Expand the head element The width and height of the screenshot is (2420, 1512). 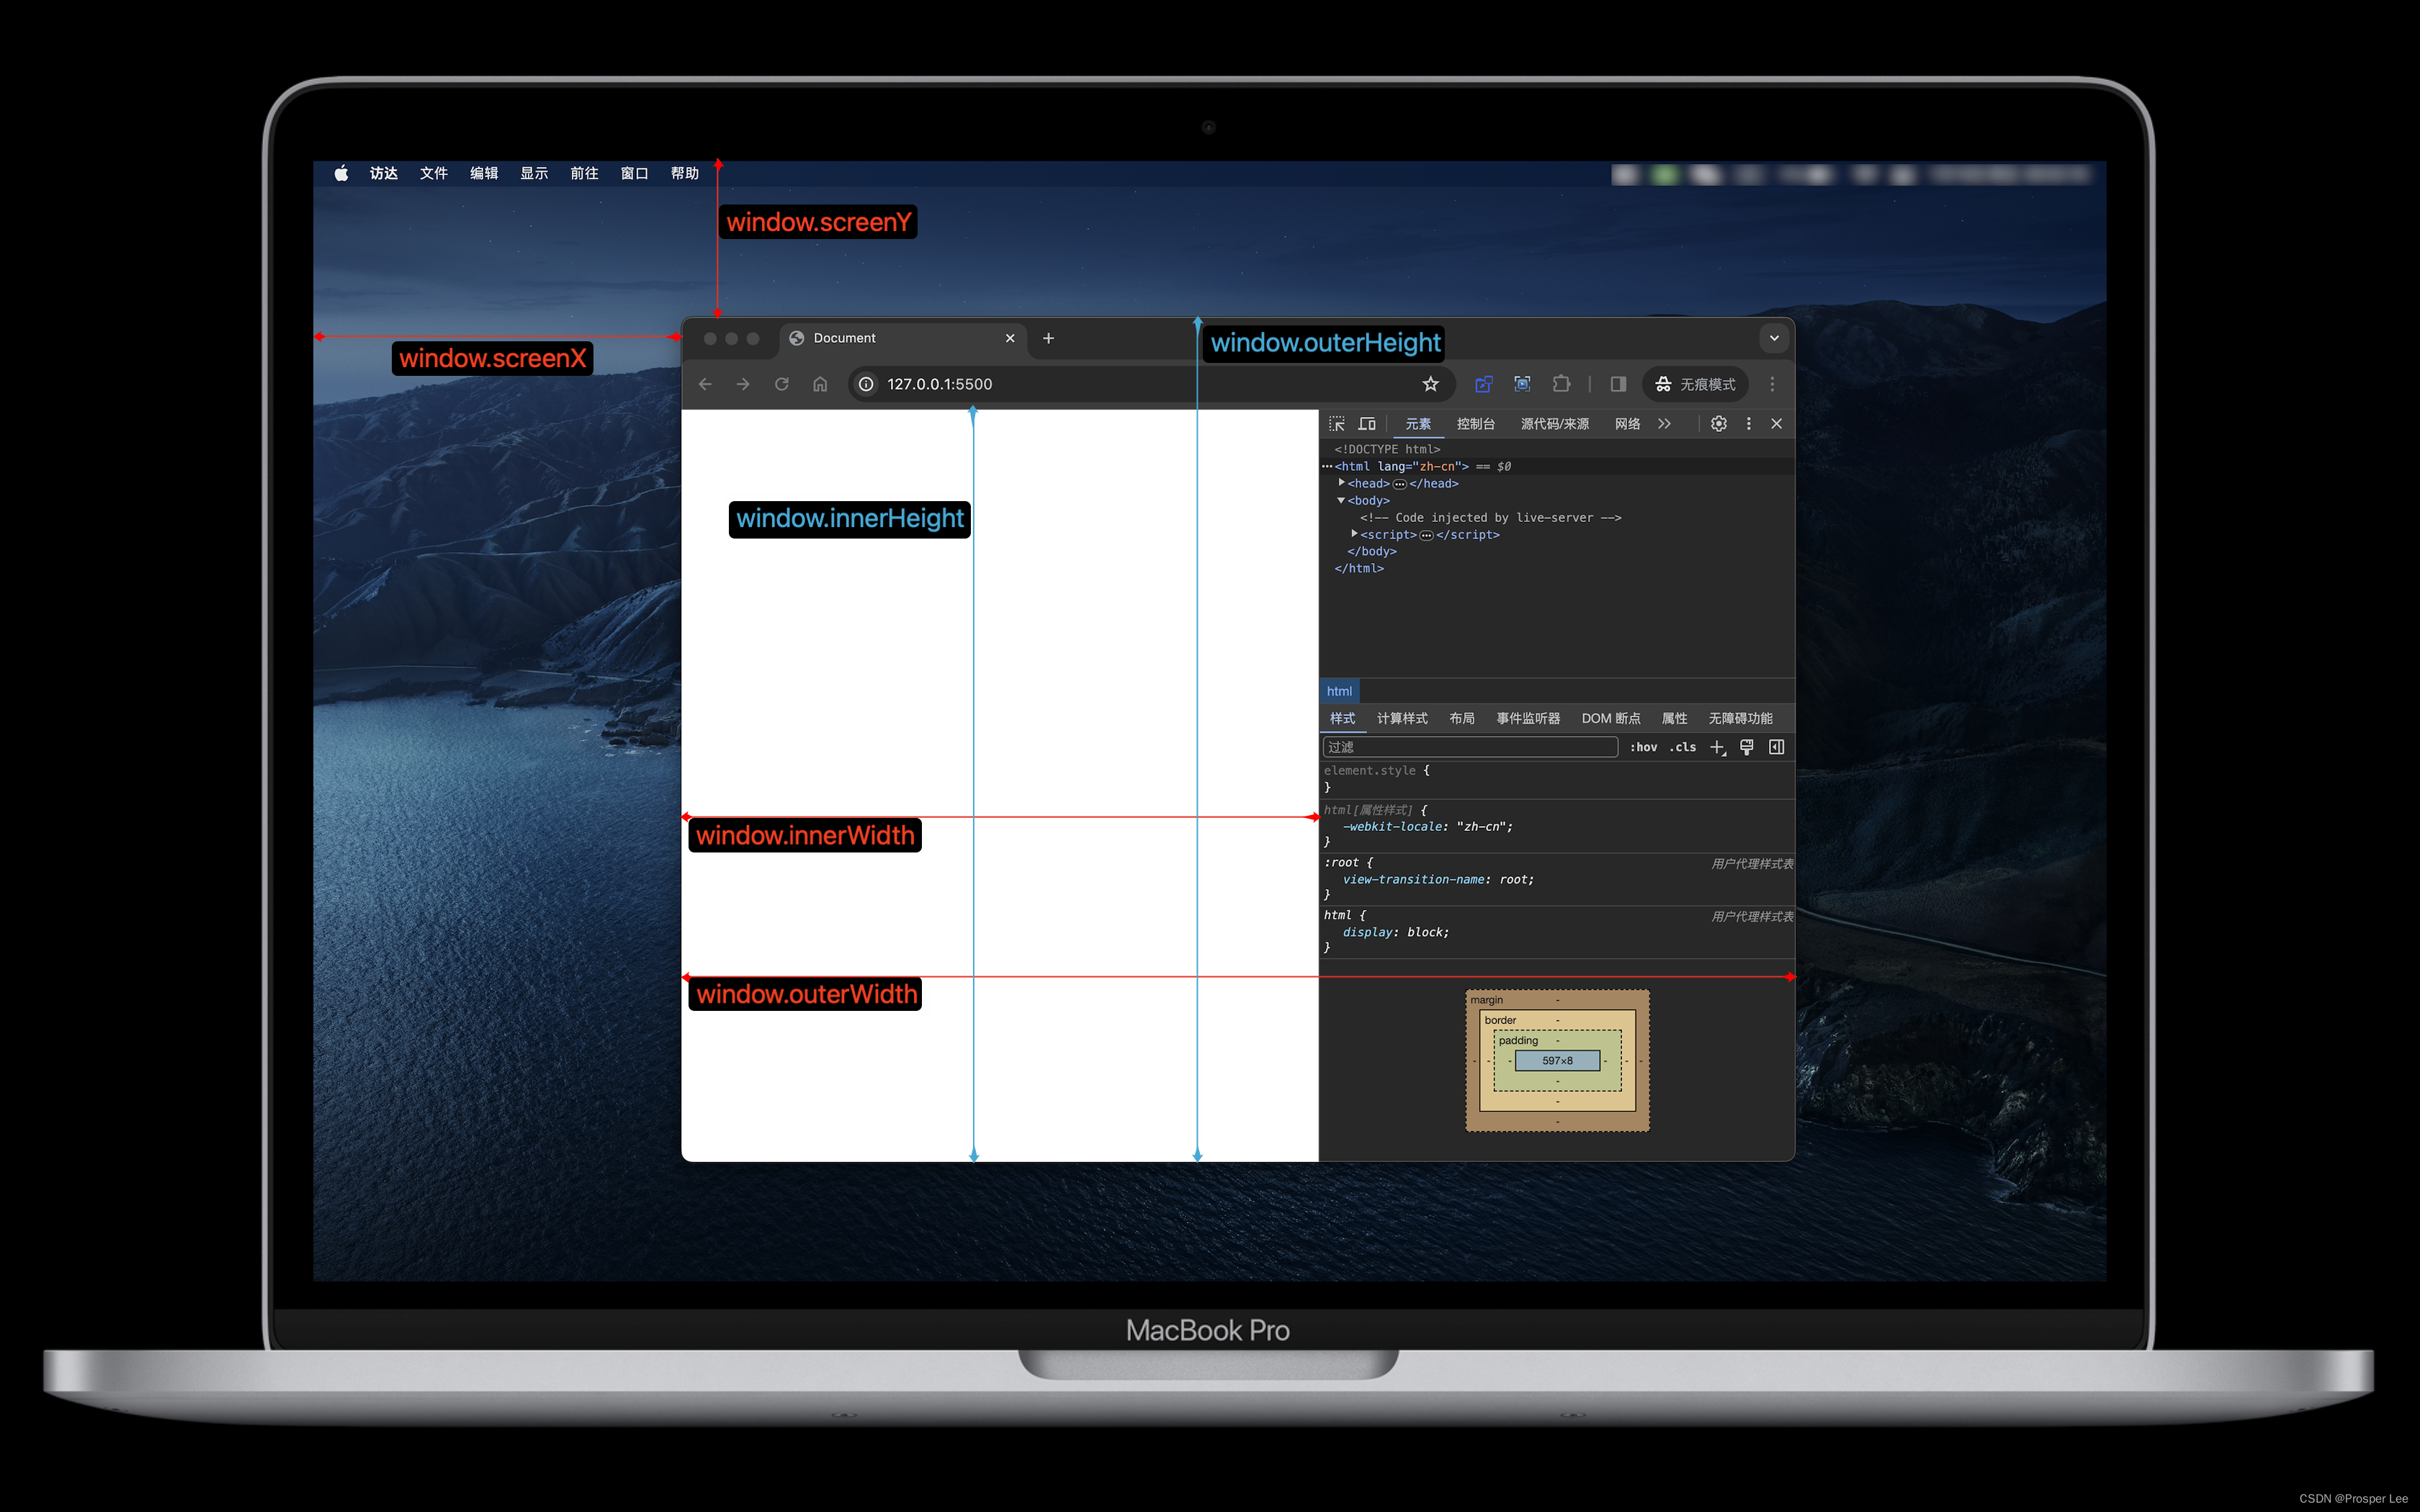pyautogui.click(x=1342, y=483)
